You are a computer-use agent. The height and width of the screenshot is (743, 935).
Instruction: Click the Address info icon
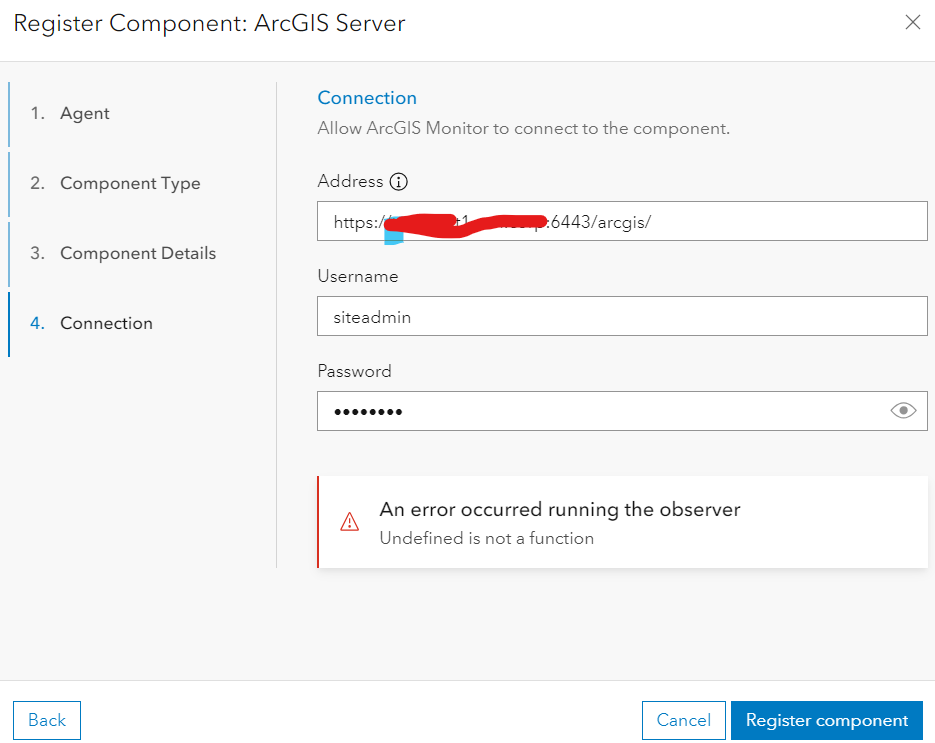coord(398,181)
